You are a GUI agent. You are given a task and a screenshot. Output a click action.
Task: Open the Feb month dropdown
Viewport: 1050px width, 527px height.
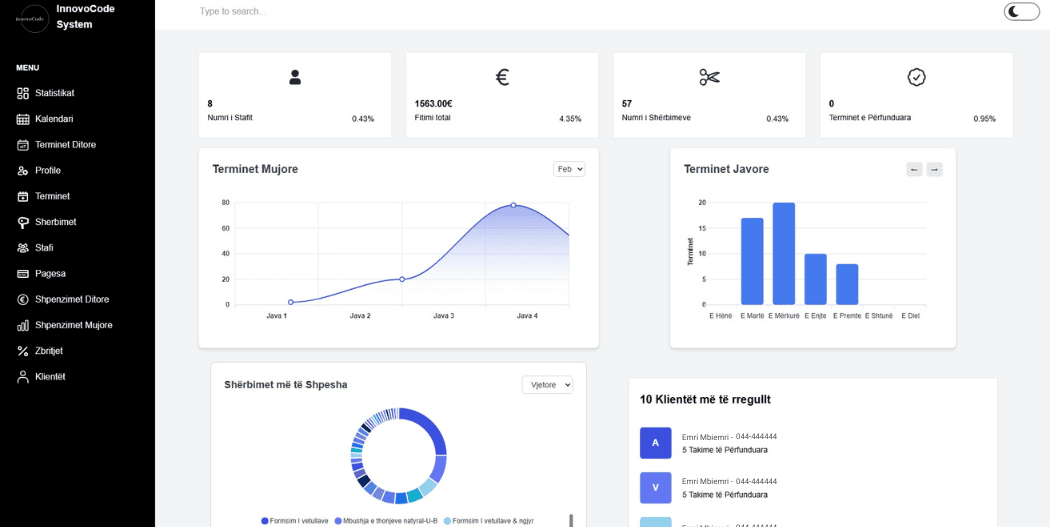(569, 169)
